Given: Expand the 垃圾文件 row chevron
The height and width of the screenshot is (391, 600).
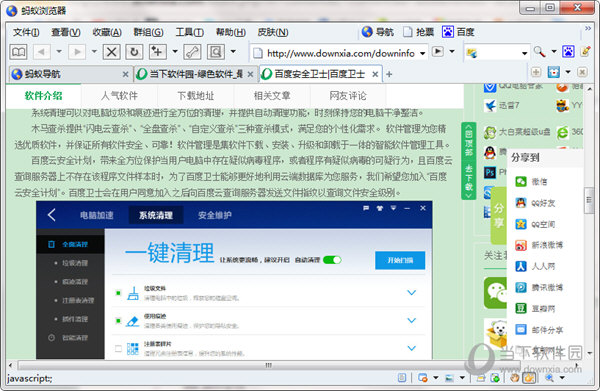Looking at the screenshot, I should (411, 293).
